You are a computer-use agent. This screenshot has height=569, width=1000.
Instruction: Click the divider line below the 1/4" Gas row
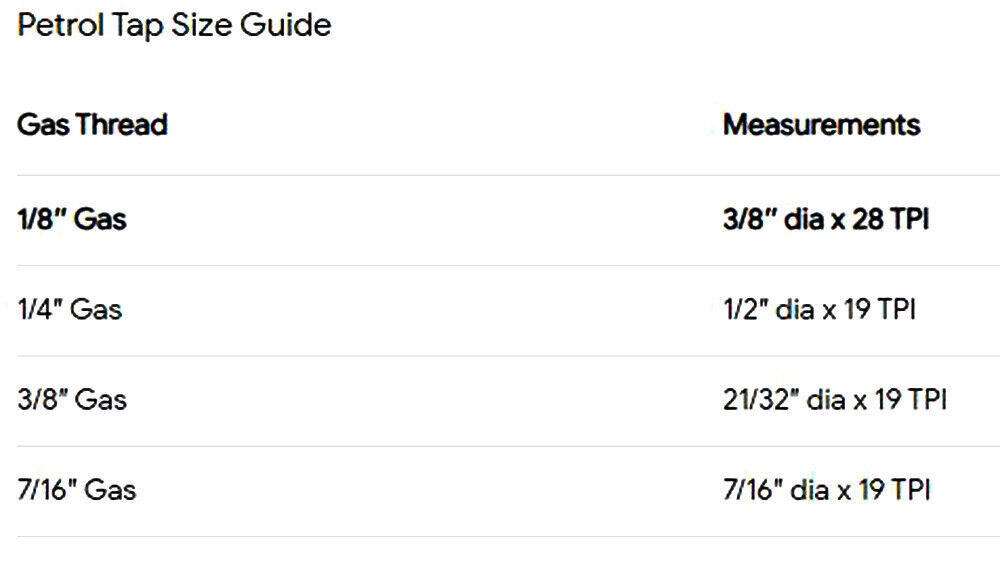[x=500, y=355]
